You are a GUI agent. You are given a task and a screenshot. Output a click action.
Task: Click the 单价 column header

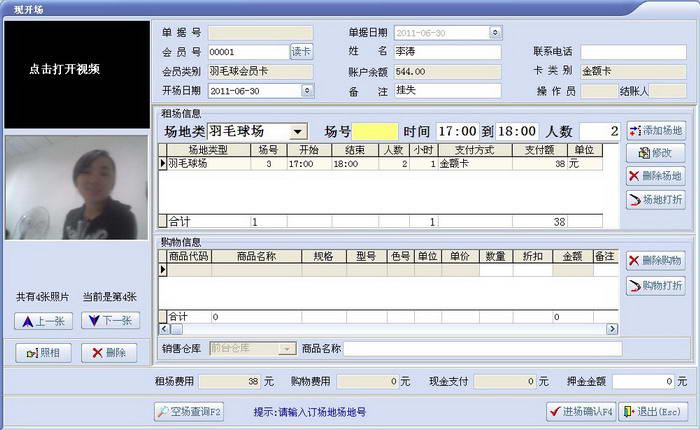click(460, 256)
